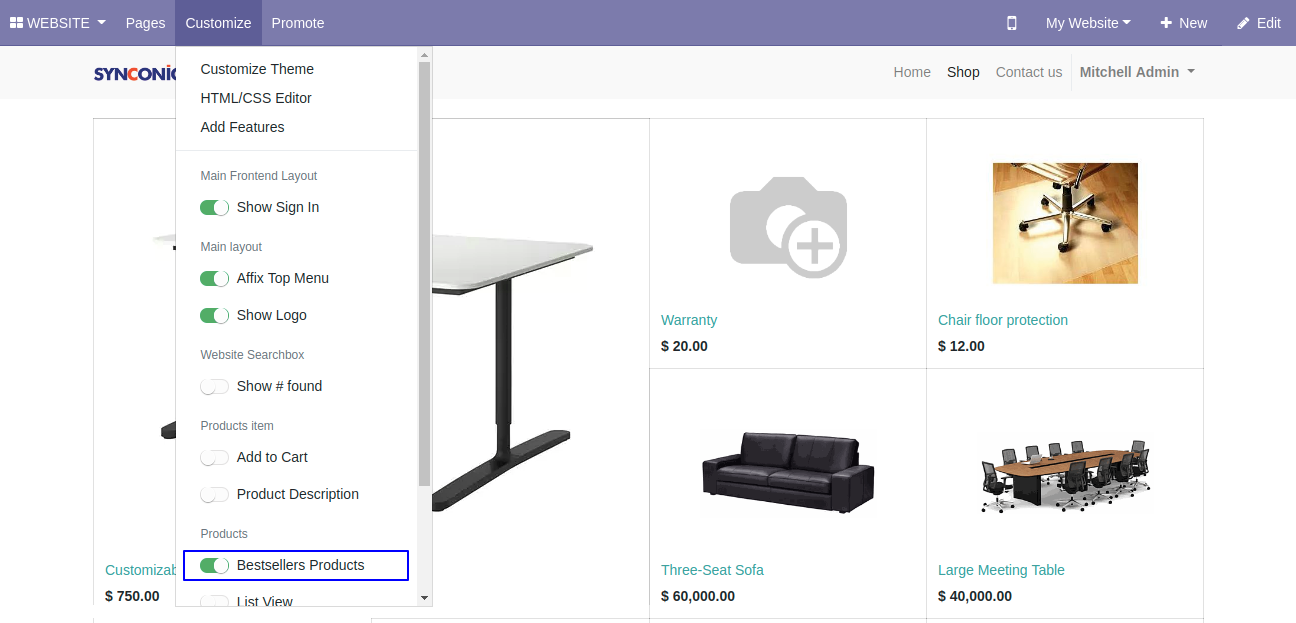This screenshot has height=623, width=1296.
Task: Toggle off Bestsellers Products
Action: 215,566
